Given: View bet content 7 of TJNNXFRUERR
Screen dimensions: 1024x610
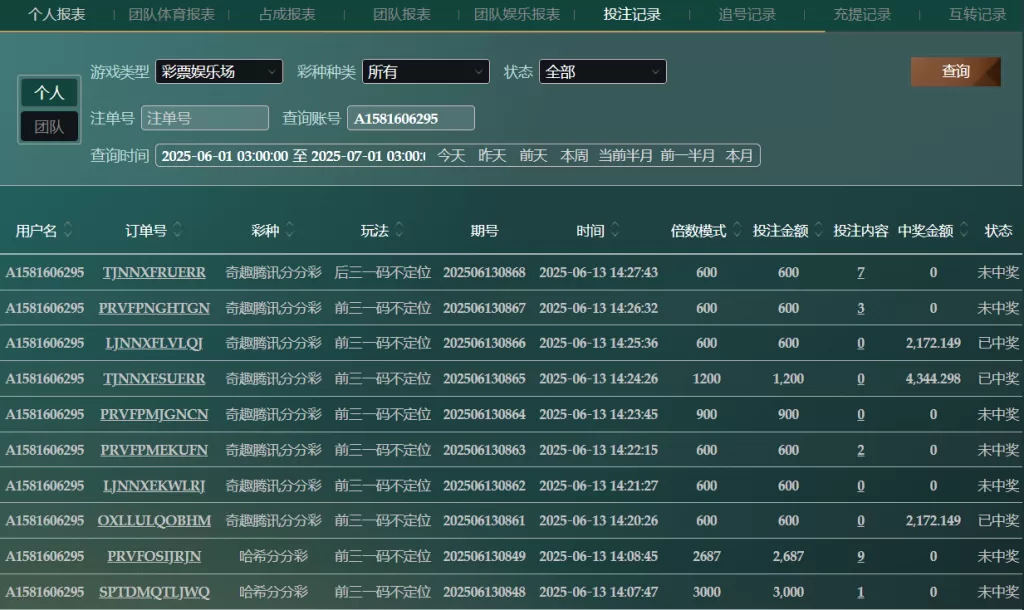Looking at the screenshot, I should [x=861, y=272].
